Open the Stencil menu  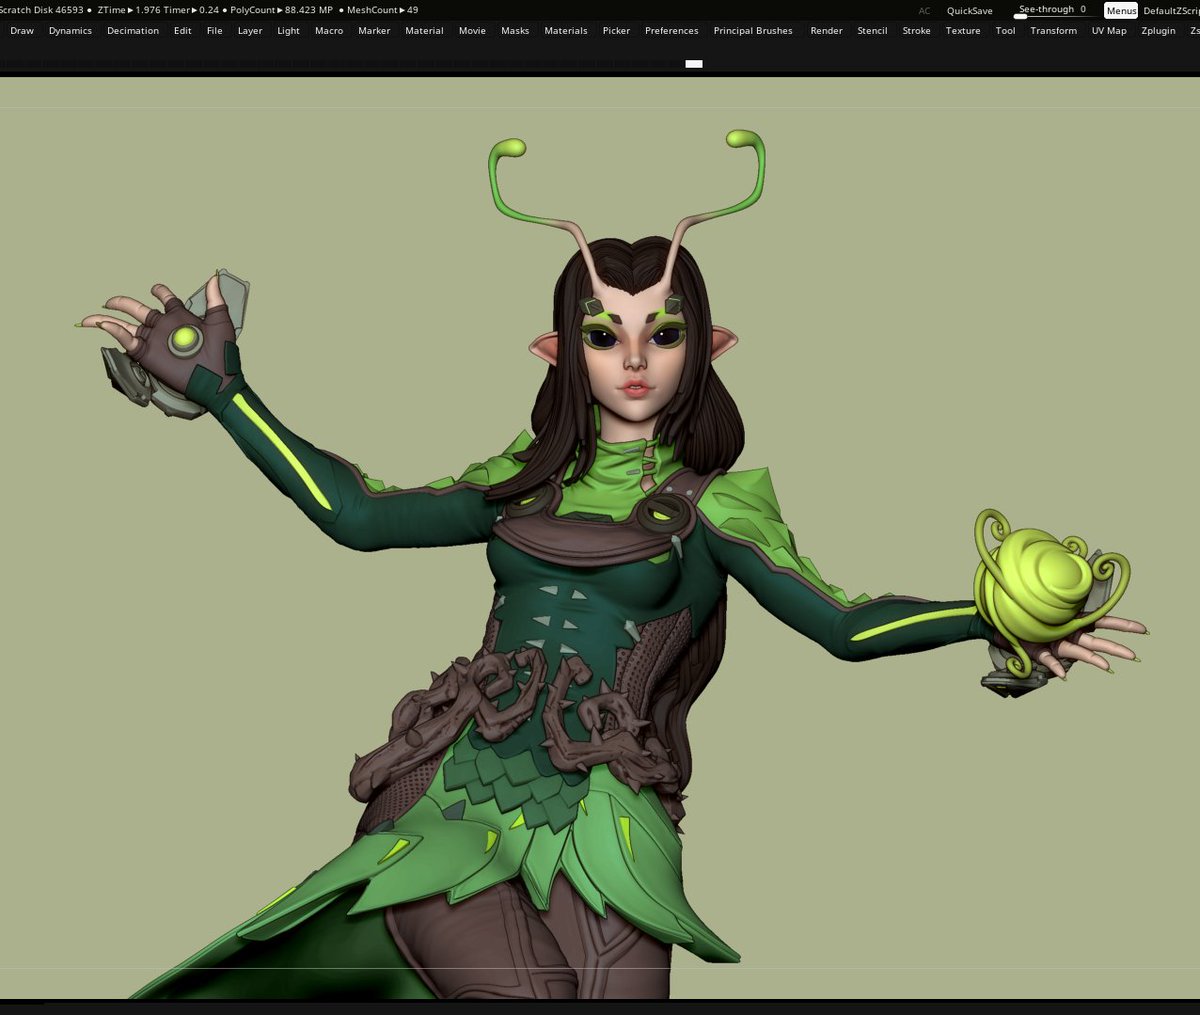[873, 31]
